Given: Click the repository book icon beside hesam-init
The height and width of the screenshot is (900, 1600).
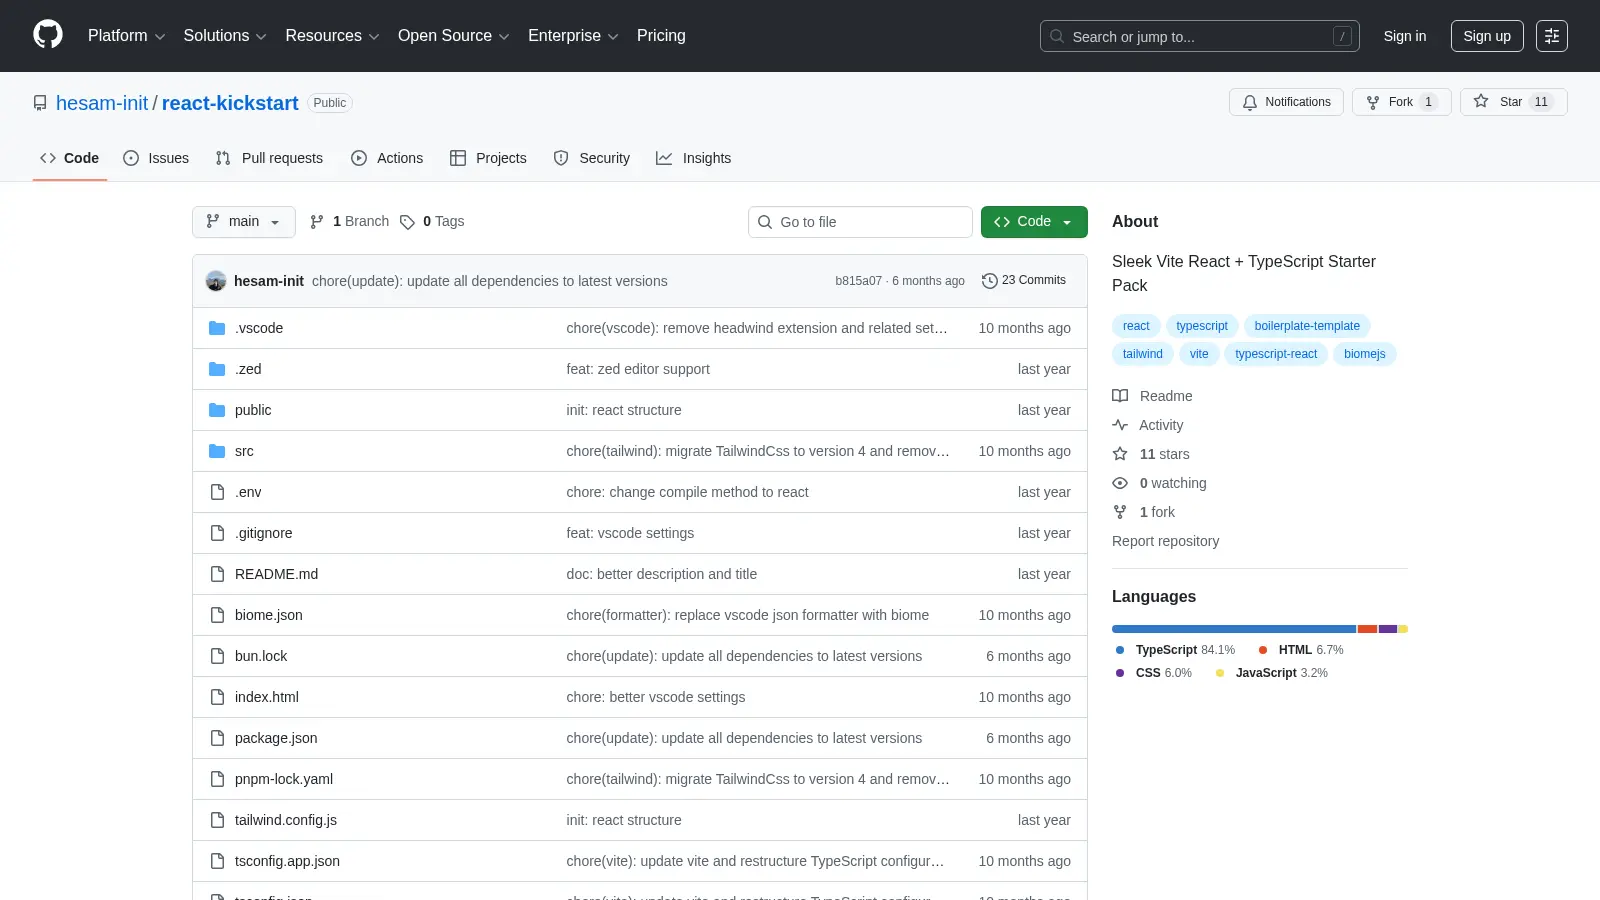Looking at the screenshot, I should [40, 103].
